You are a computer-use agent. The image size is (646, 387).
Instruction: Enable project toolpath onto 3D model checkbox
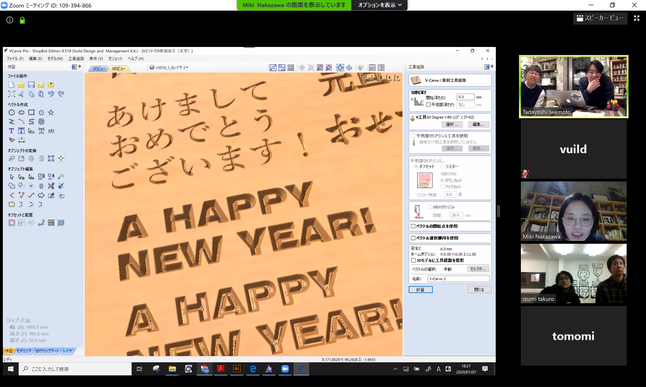coord(413,260)
